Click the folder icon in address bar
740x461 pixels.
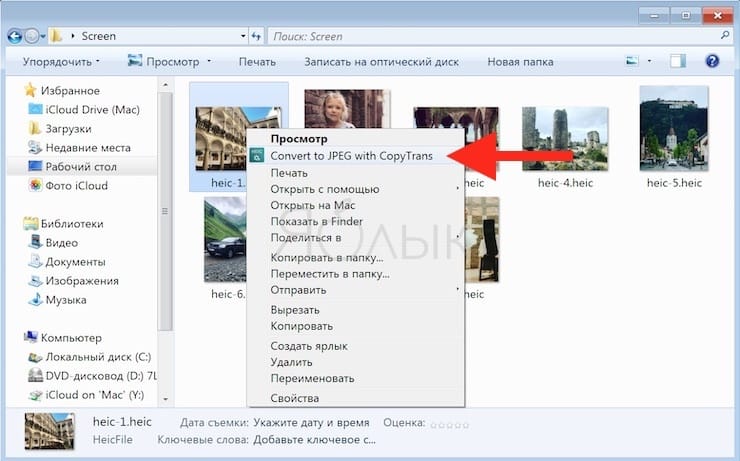tap(56, 36)
